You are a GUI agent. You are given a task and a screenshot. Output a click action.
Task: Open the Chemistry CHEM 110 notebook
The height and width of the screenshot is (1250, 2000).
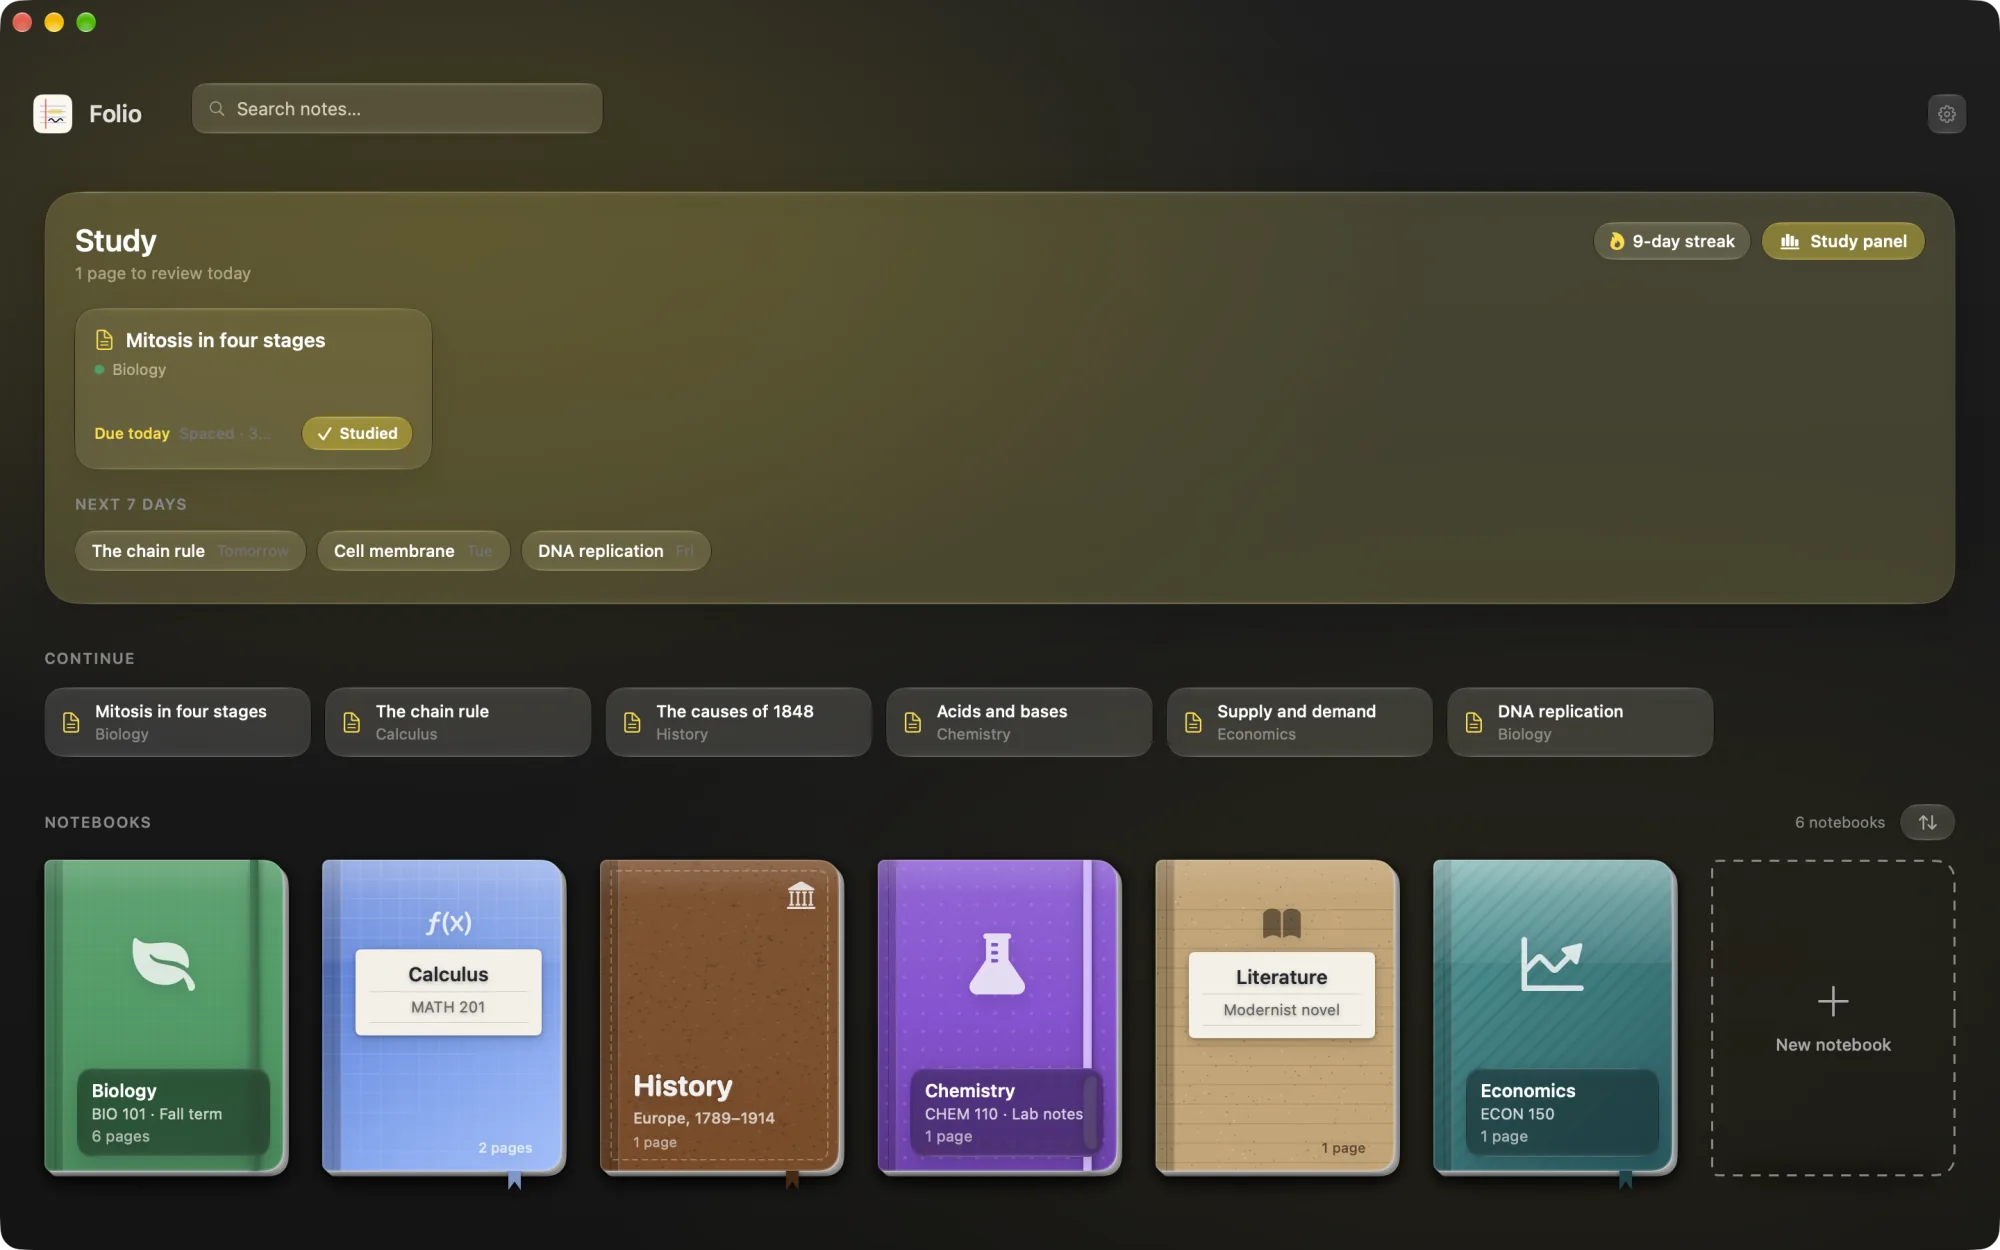(999, 1016)
